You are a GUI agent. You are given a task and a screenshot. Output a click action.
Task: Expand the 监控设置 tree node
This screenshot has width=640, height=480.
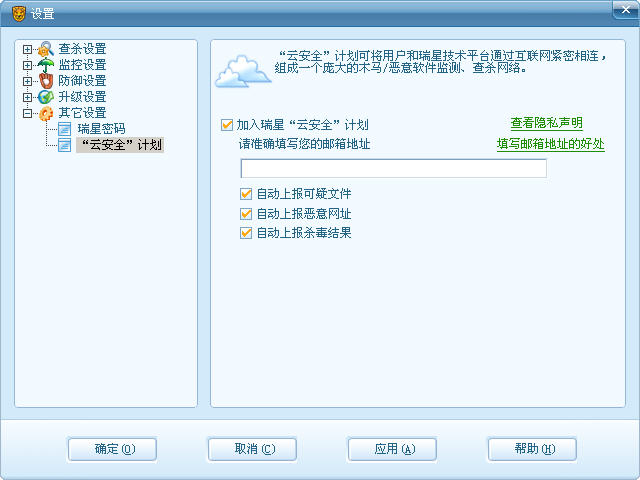pos(27,65)
